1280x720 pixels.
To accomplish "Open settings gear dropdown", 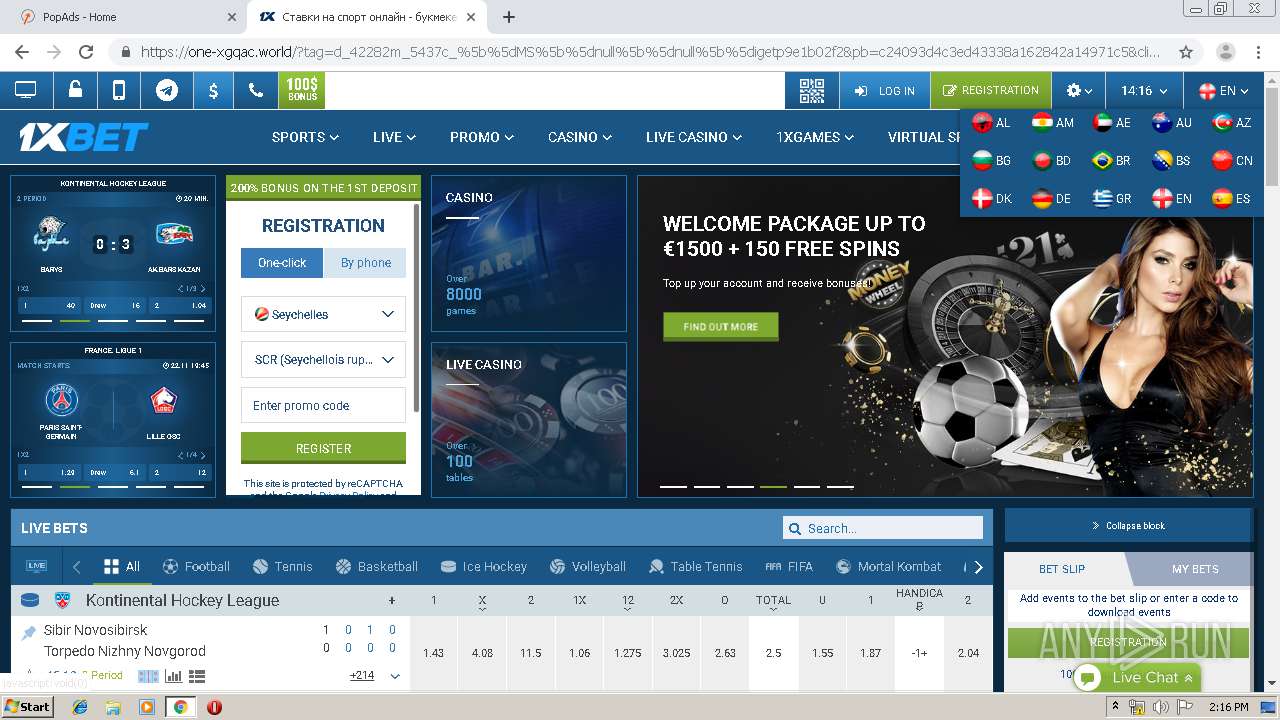I will coord(1079,90).
